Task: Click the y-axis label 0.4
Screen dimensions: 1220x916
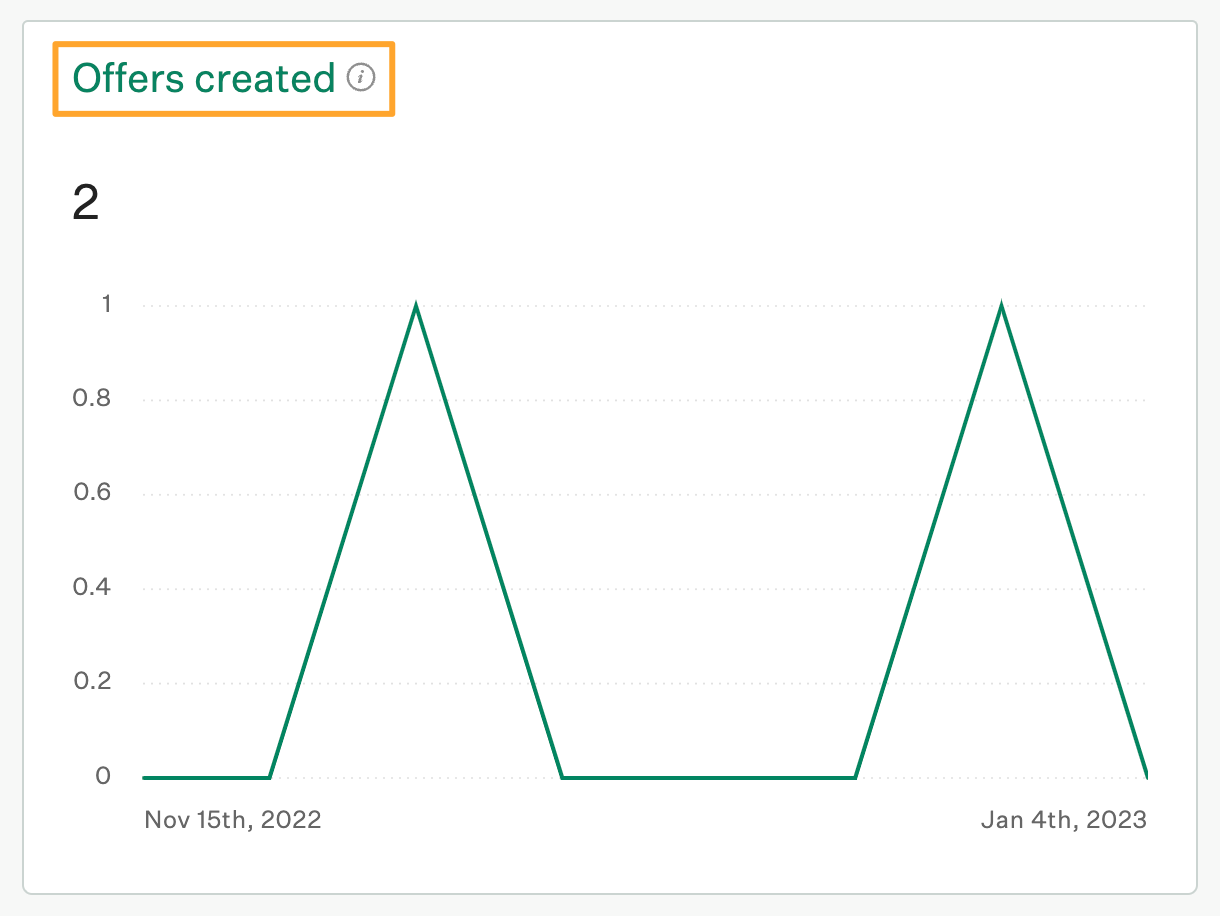Action: pyautogui.click(x=92, y=587)
